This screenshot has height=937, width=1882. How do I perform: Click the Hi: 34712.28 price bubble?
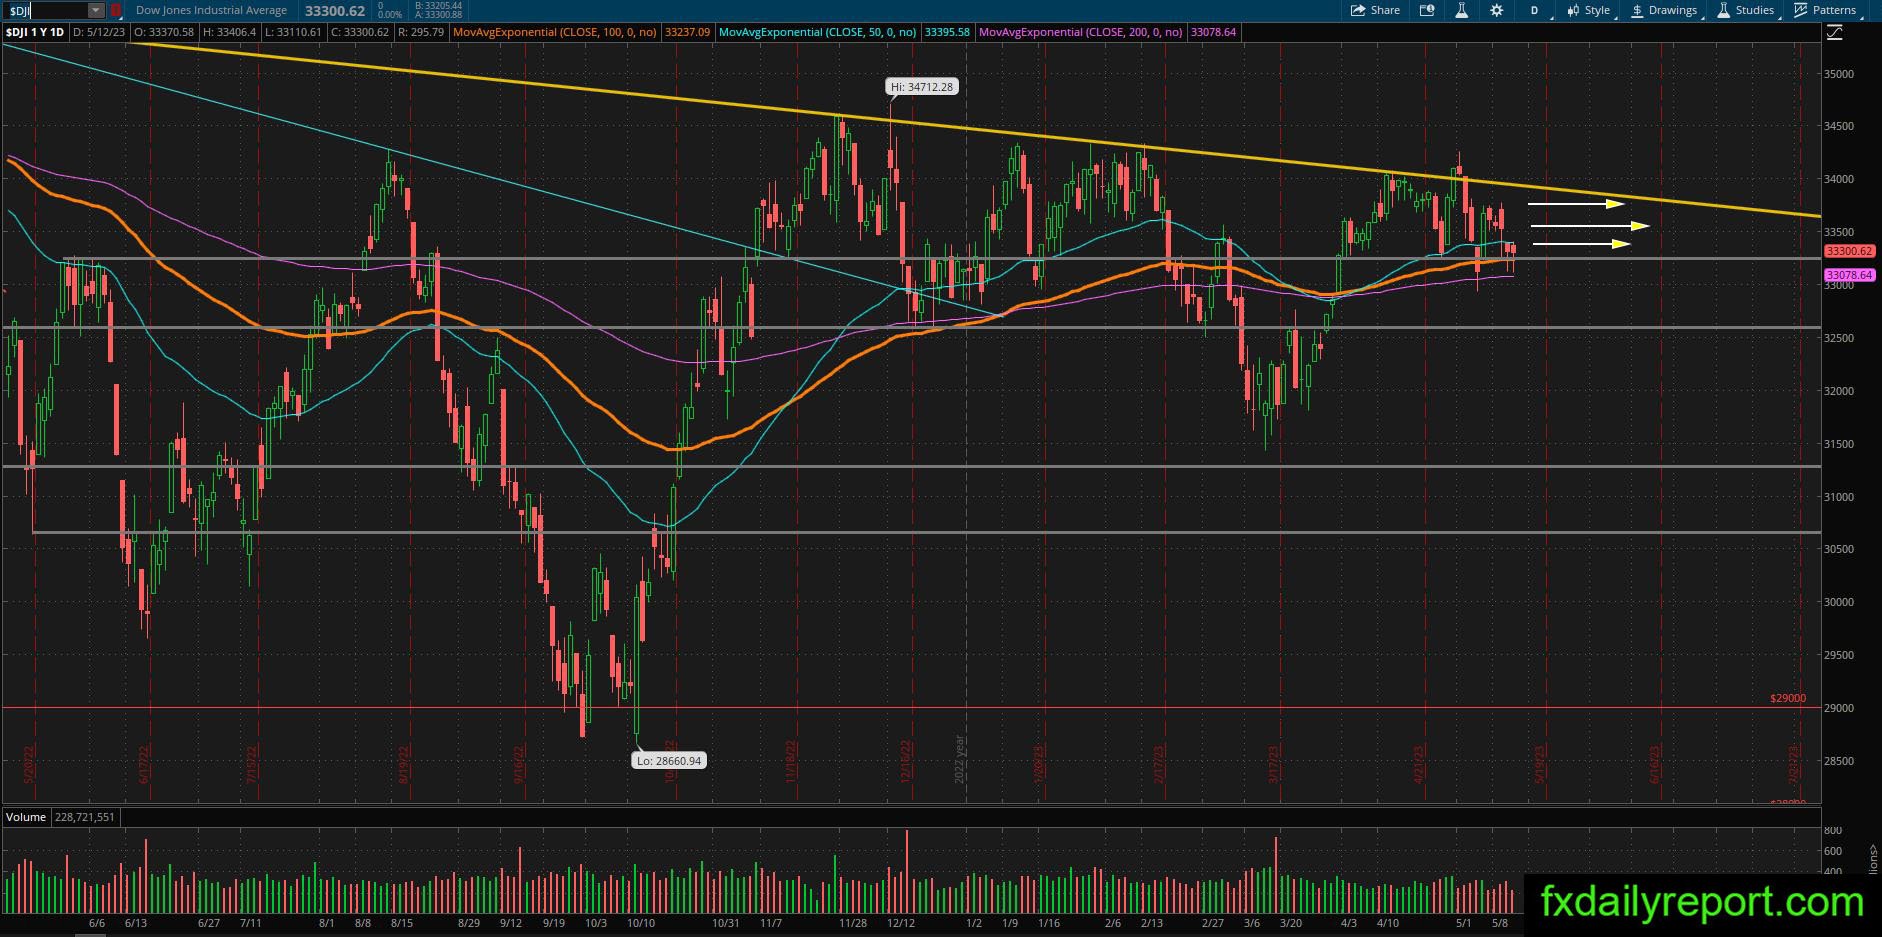coord(922,87)
